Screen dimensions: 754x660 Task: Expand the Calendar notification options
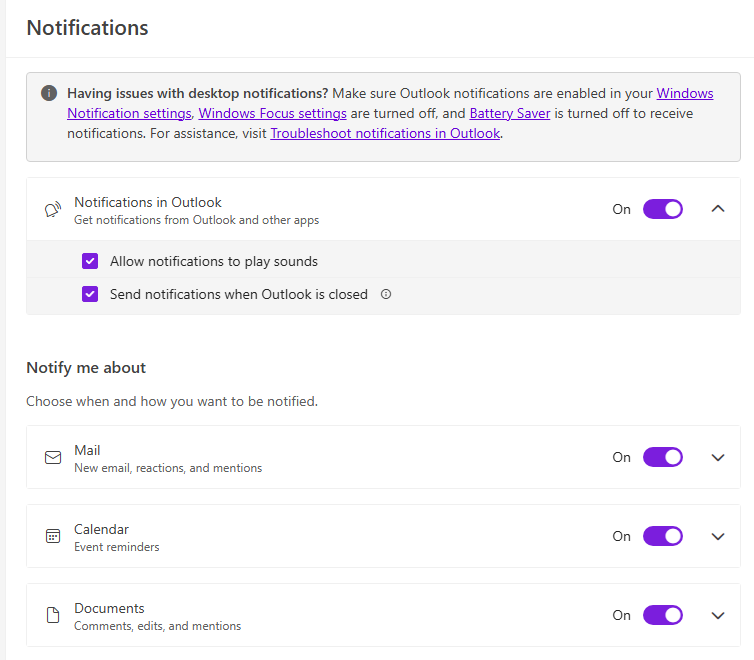(x=718, y=536)
